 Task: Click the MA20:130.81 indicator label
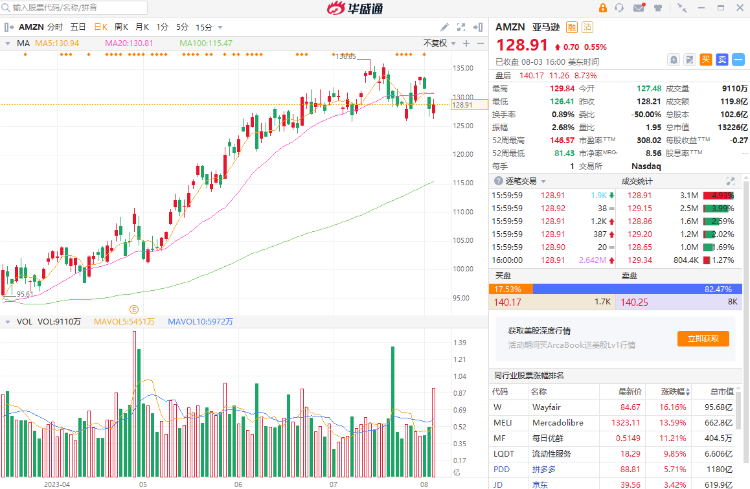129,44
